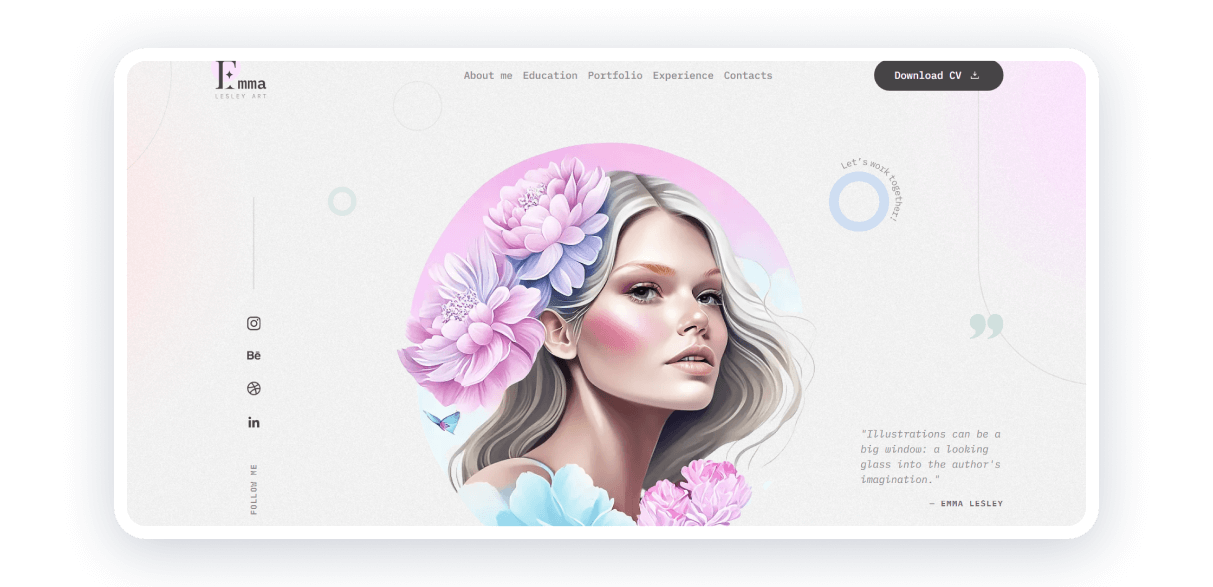
Task: Click the large quotation marks icon
Action: pos(987,327)
